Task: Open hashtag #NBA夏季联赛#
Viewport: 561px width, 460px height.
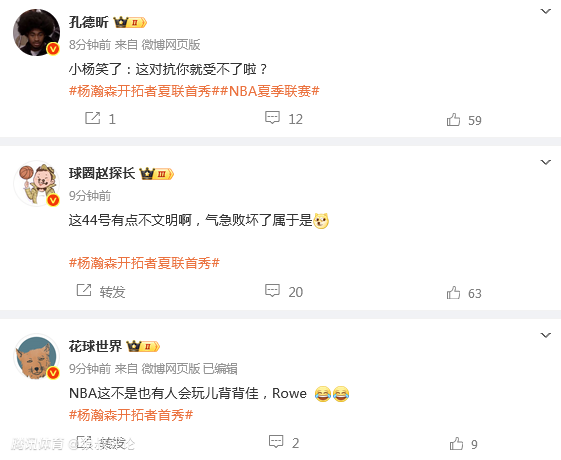Action: coord(270,91)
